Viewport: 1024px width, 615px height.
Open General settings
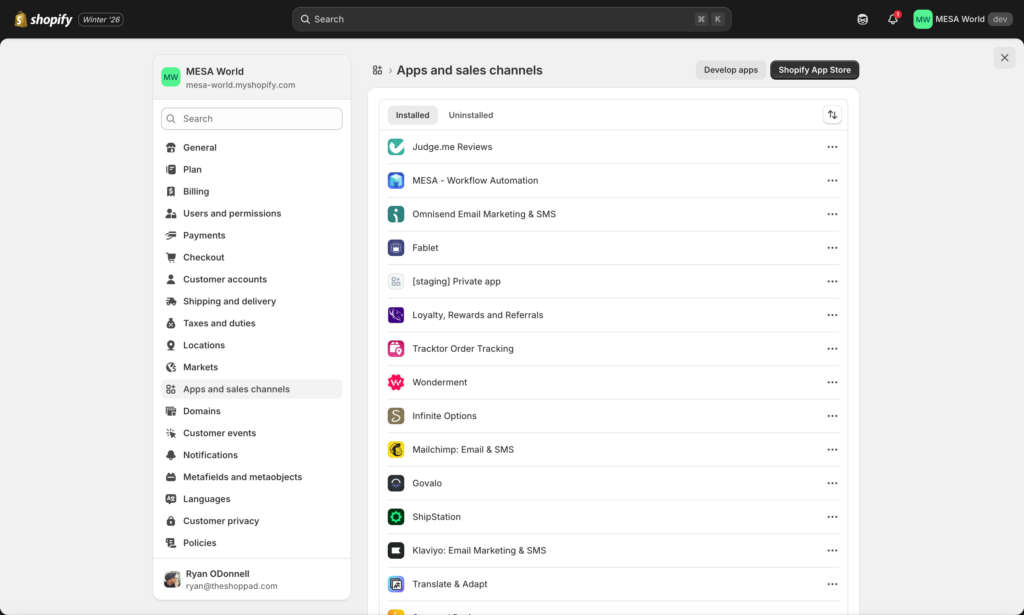251,148
